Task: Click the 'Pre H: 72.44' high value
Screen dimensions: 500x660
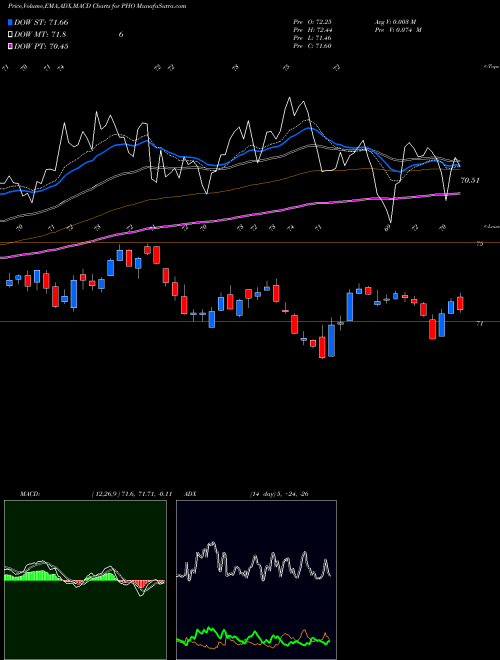Action: pos(312,30)
